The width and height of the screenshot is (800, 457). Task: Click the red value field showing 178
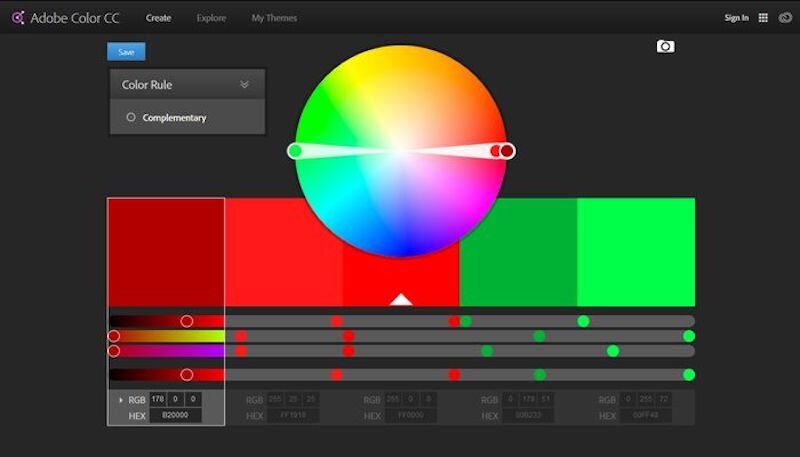(x=158, y=399)
